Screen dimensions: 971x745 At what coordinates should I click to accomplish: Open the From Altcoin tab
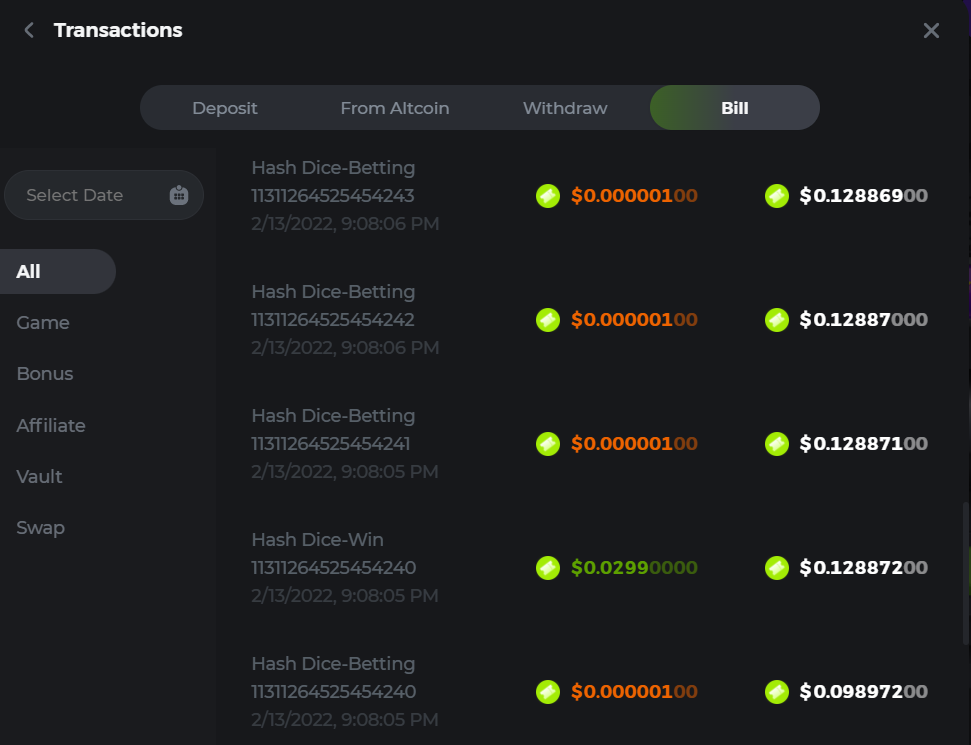[394, 108]
